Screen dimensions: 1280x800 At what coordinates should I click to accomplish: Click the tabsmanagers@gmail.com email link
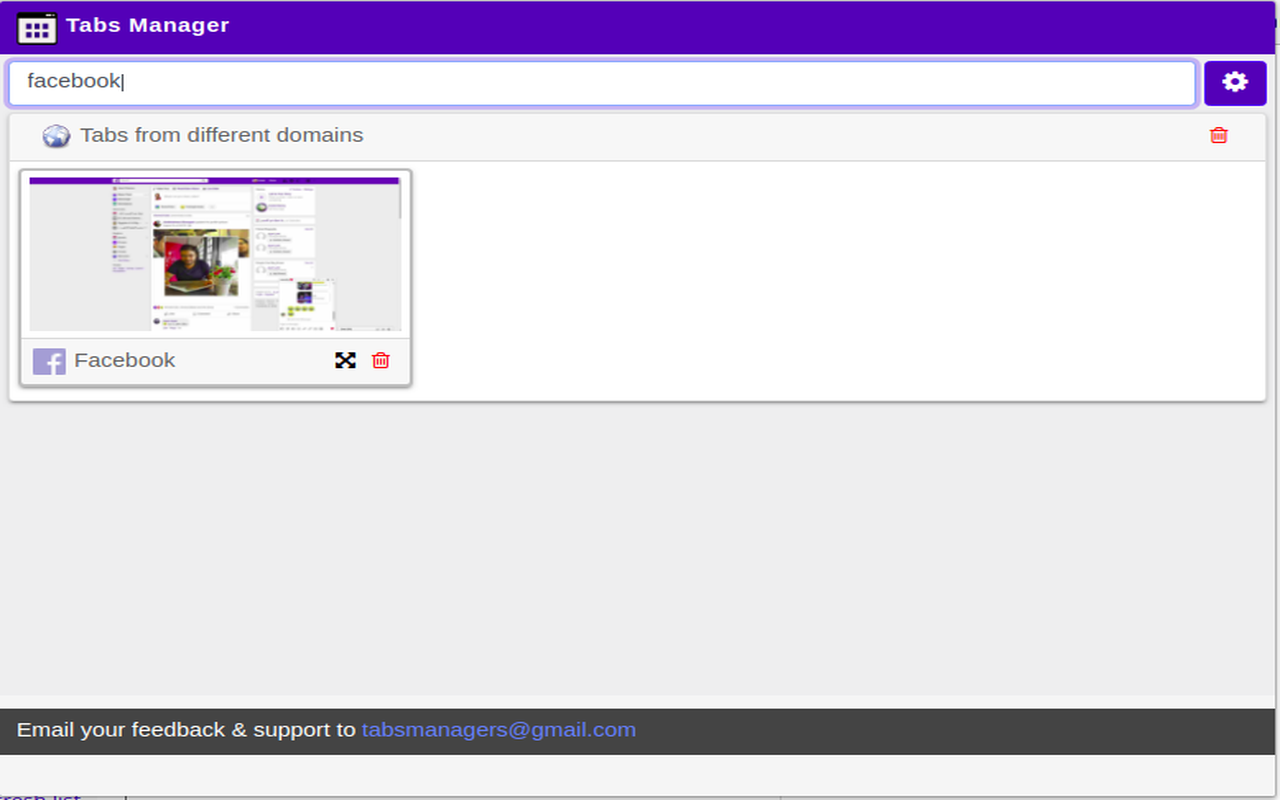pos(498,730)
